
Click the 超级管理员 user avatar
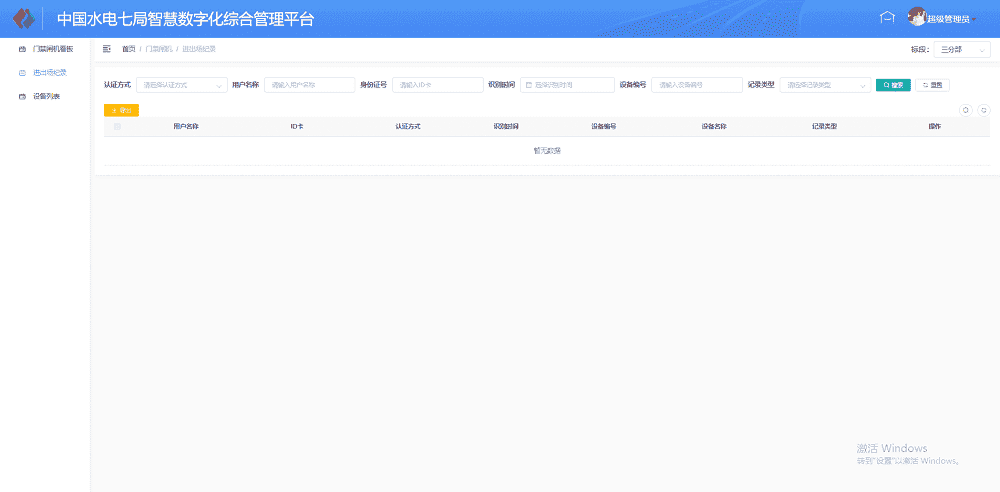(x=916, y=17)
